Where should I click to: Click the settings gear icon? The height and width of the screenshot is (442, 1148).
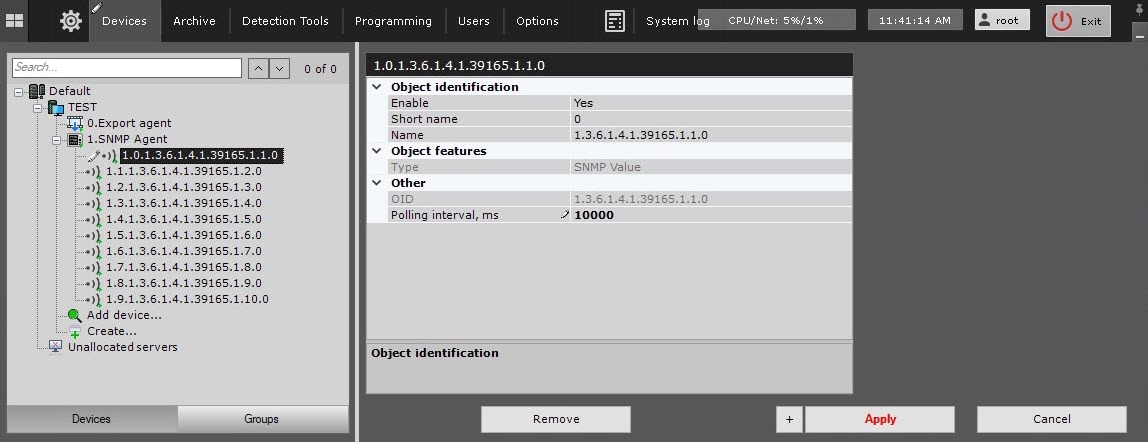(71, 21)
